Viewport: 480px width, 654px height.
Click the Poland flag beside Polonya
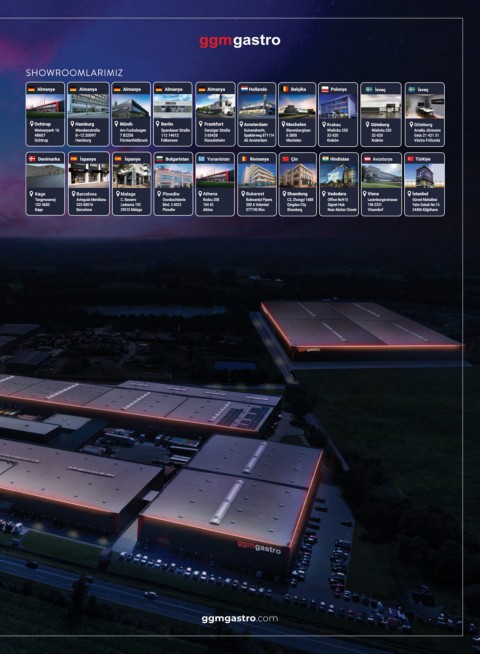click(325, 89)
